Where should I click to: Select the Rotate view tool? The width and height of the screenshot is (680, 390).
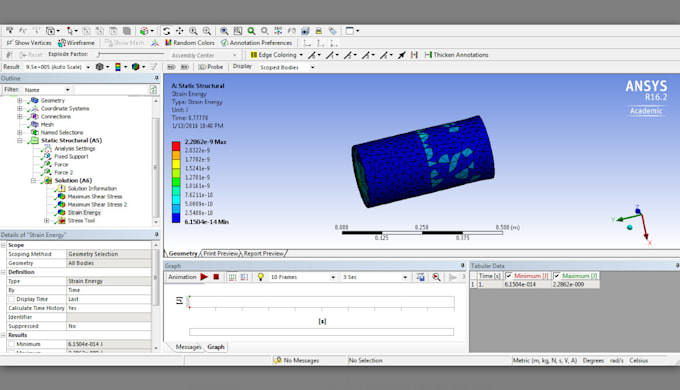pos(167,31)
